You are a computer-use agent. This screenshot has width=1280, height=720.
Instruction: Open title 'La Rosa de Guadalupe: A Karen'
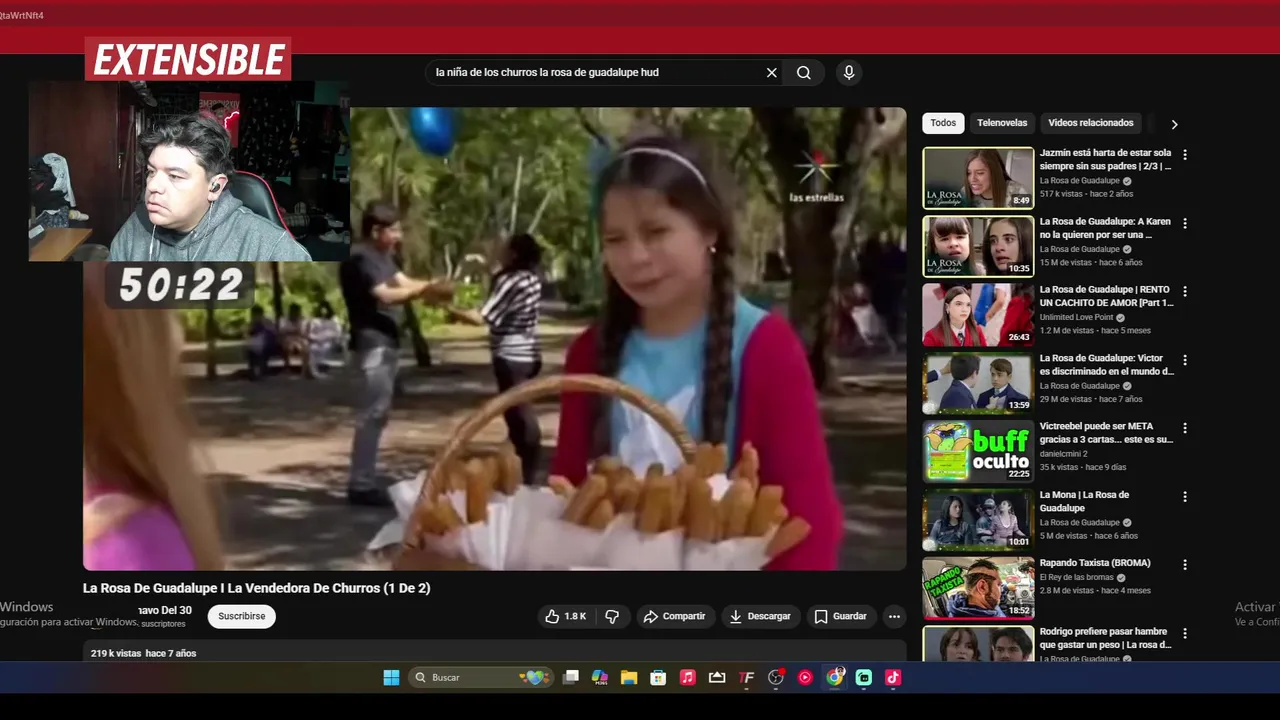tap(1105, 228)
